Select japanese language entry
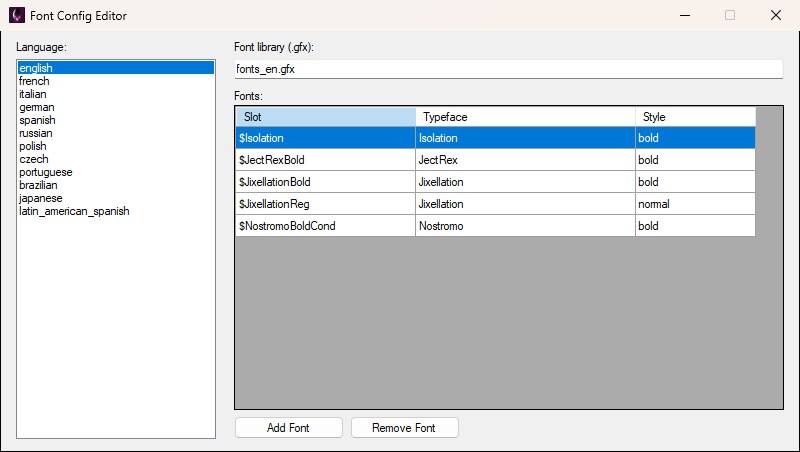 point(116,198)
